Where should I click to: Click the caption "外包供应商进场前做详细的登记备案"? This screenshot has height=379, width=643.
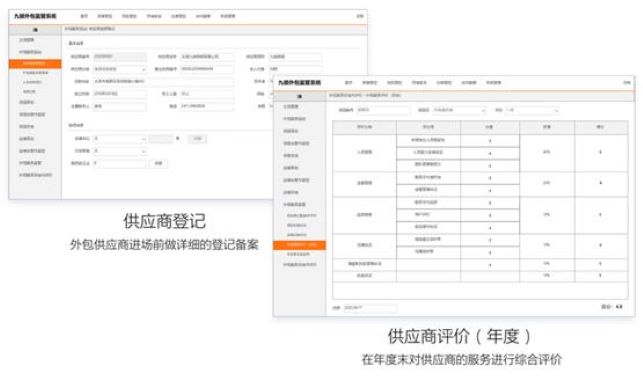(164, 245)
